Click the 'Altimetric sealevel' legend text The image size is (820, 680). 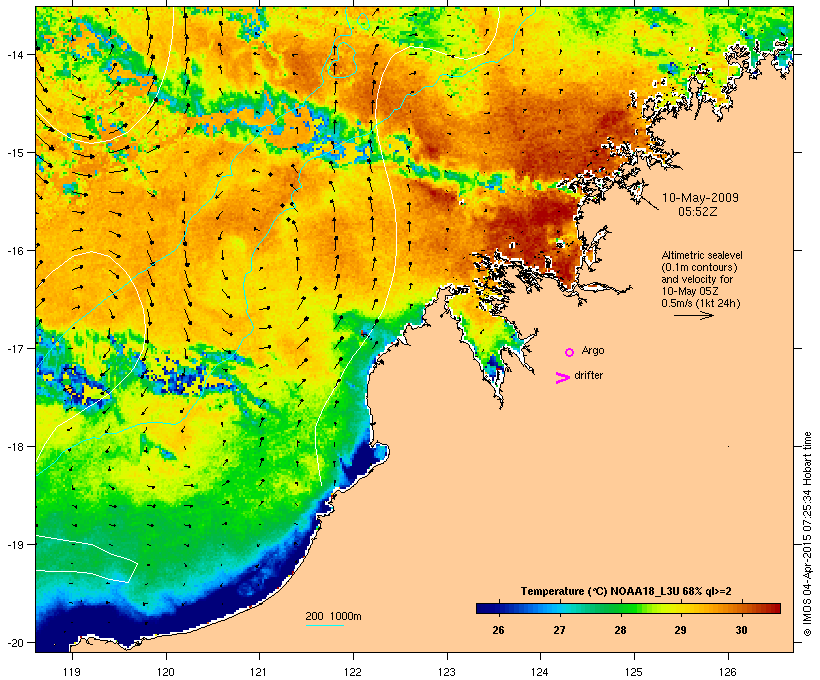pos(702,255)
